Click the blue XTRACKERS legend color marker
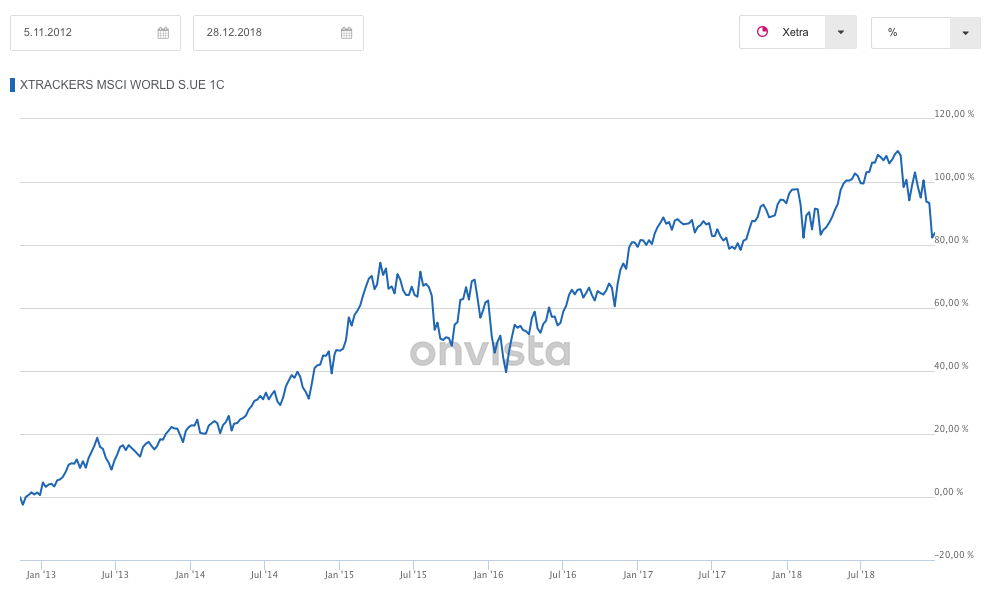Screen dimensions: 989x598 click(x=13, y=85)
